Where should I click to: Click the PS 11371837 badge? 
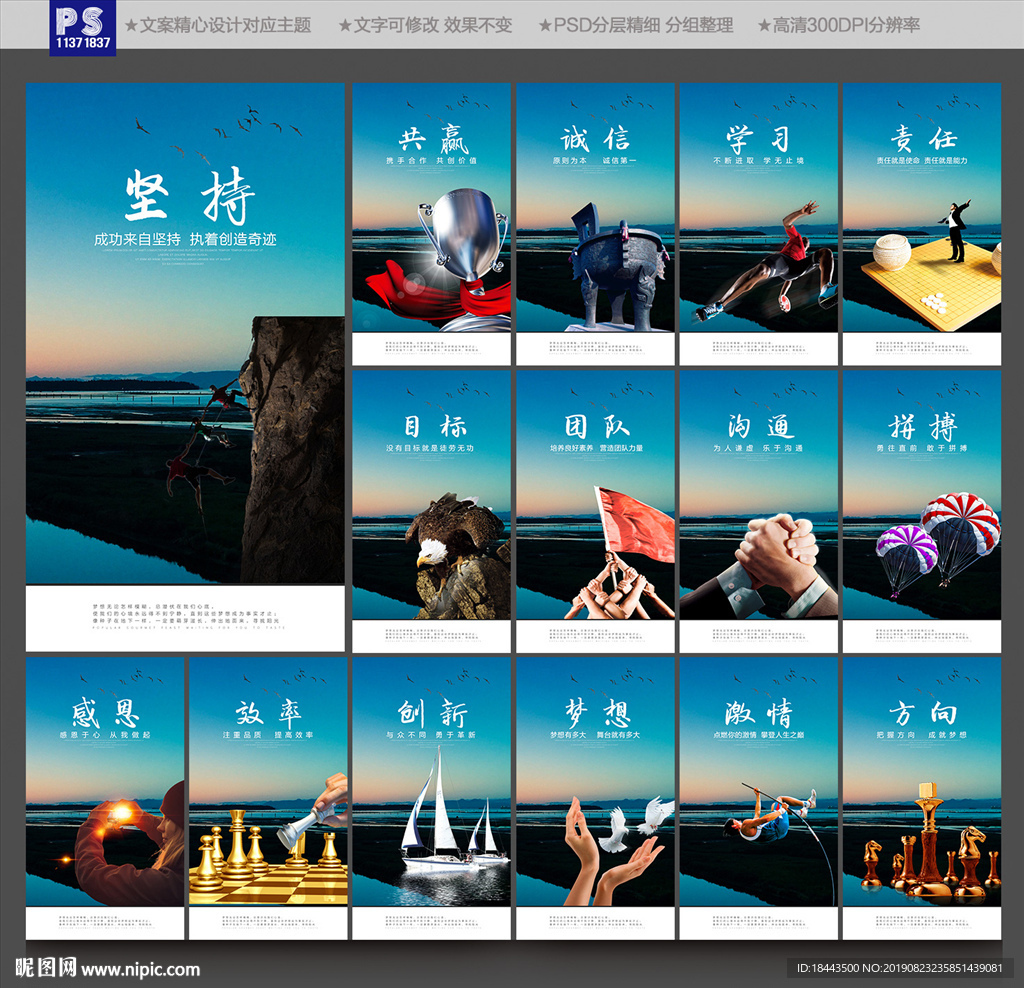[x=82, y=27]
